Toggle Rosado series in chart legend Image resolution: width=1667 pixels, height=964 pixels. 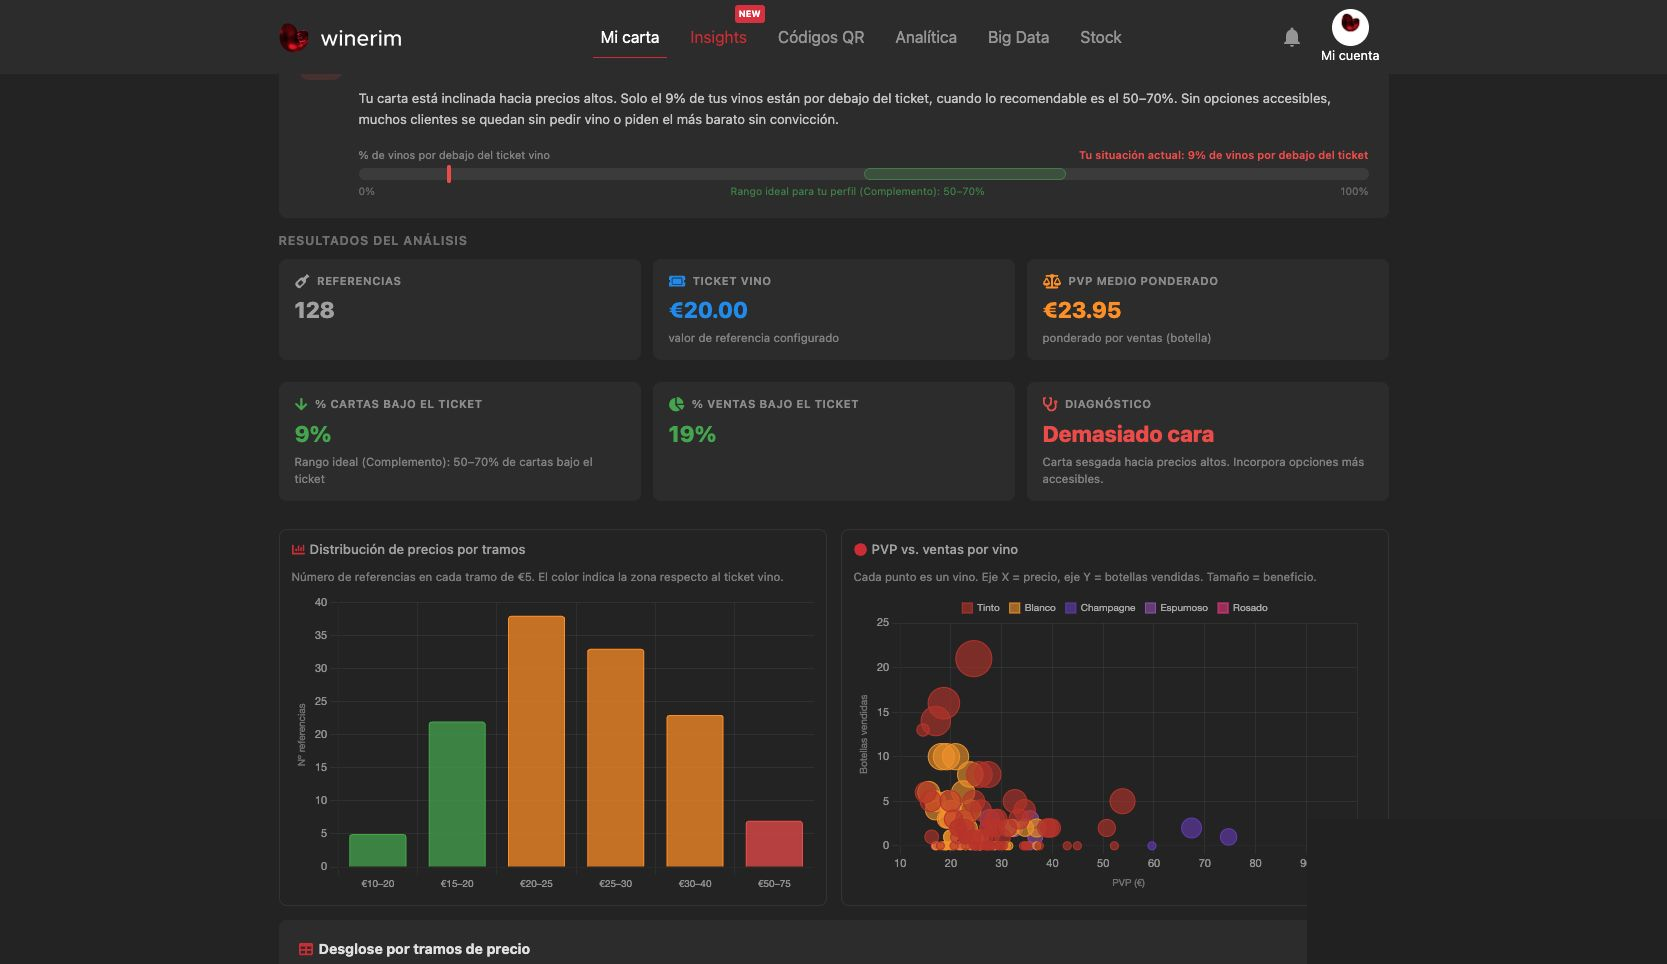tap(1242, 608)
